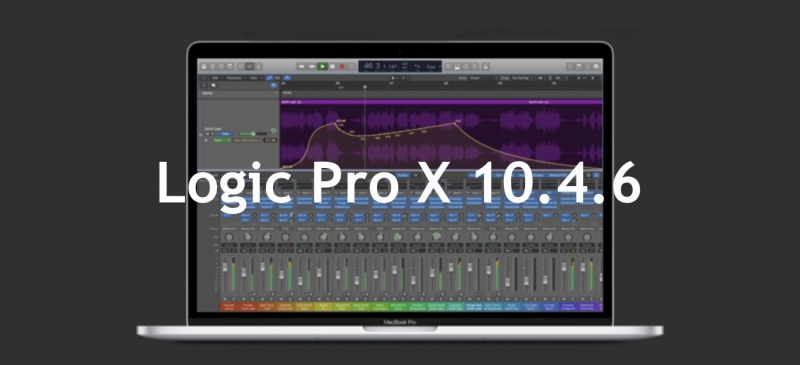Mute the first mixer channel strip
The image size is (800, 365).
[x=224, y=299]
